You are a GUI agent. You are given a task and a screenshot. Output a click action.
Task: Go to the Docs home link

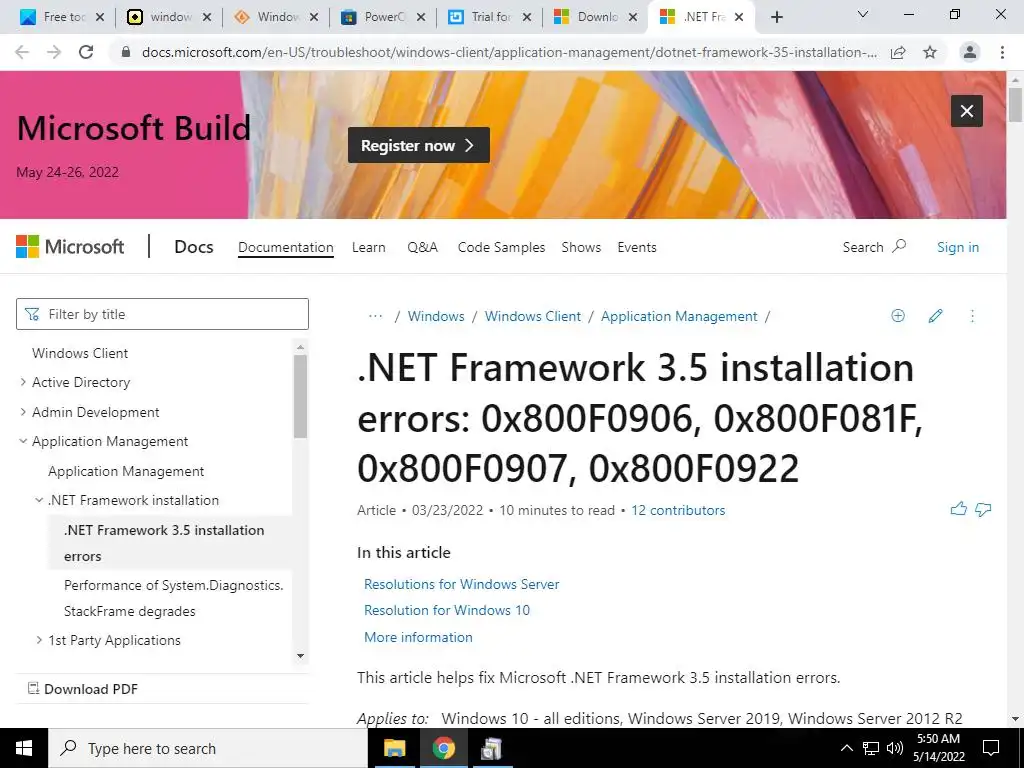pos(193,247)
